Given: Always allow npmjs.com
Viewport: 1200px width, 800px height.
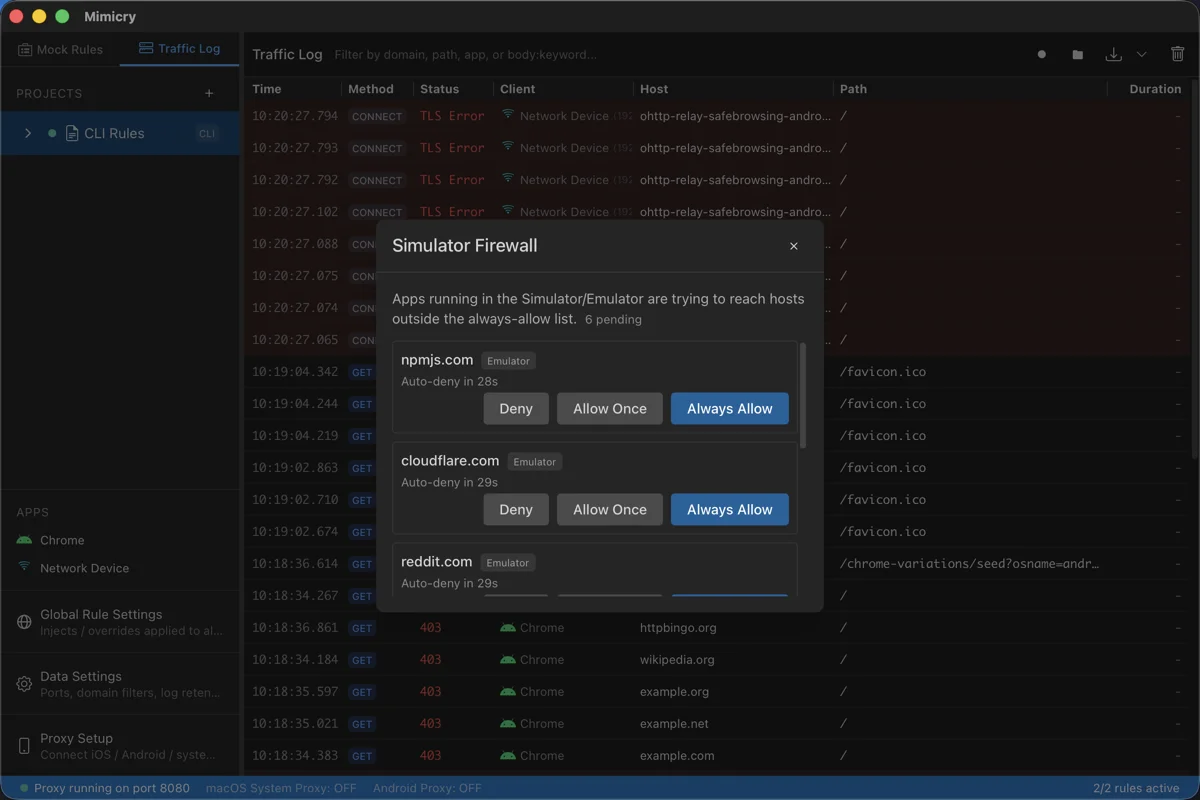Looking at the screenshot, I should [730, 408].
